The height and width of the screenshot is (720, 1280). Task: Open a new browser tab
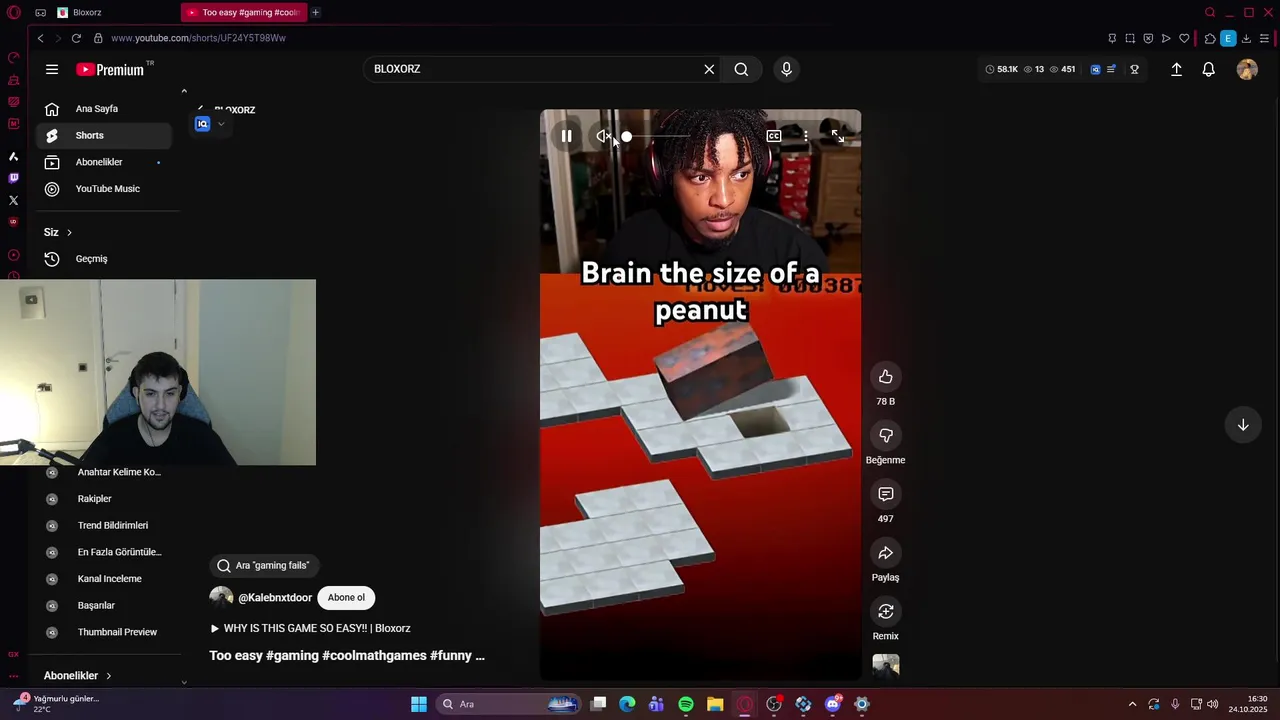click(x=315, y=12)
